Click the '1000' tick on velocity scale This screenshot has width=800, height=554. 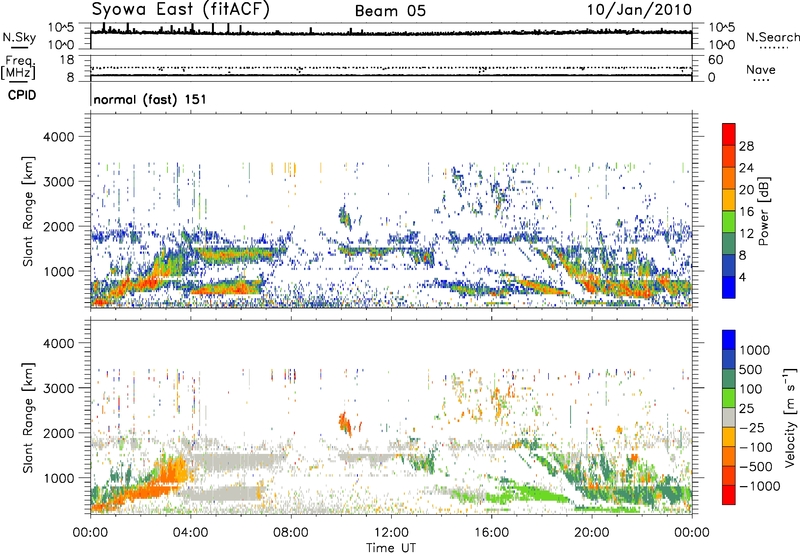[755, 350]
